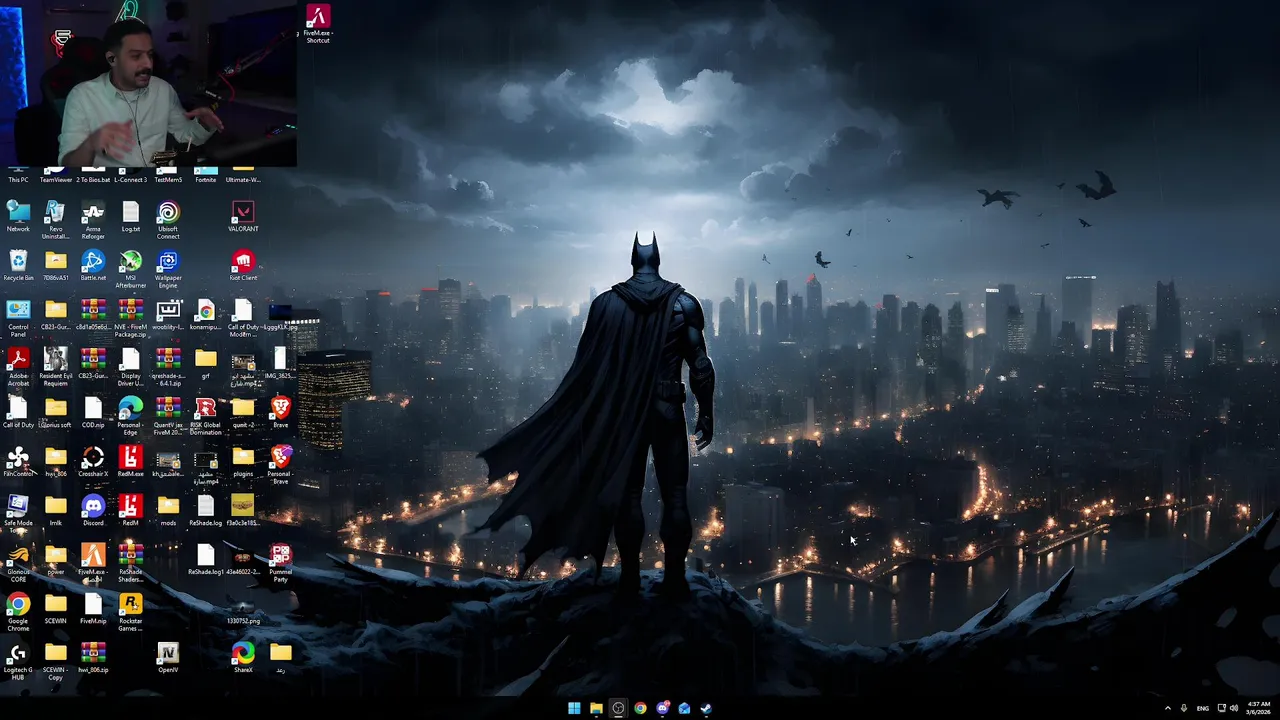Viewport: 1280px width, 720px height.
Task: Open the Network desktop icon
Action: 18,216
